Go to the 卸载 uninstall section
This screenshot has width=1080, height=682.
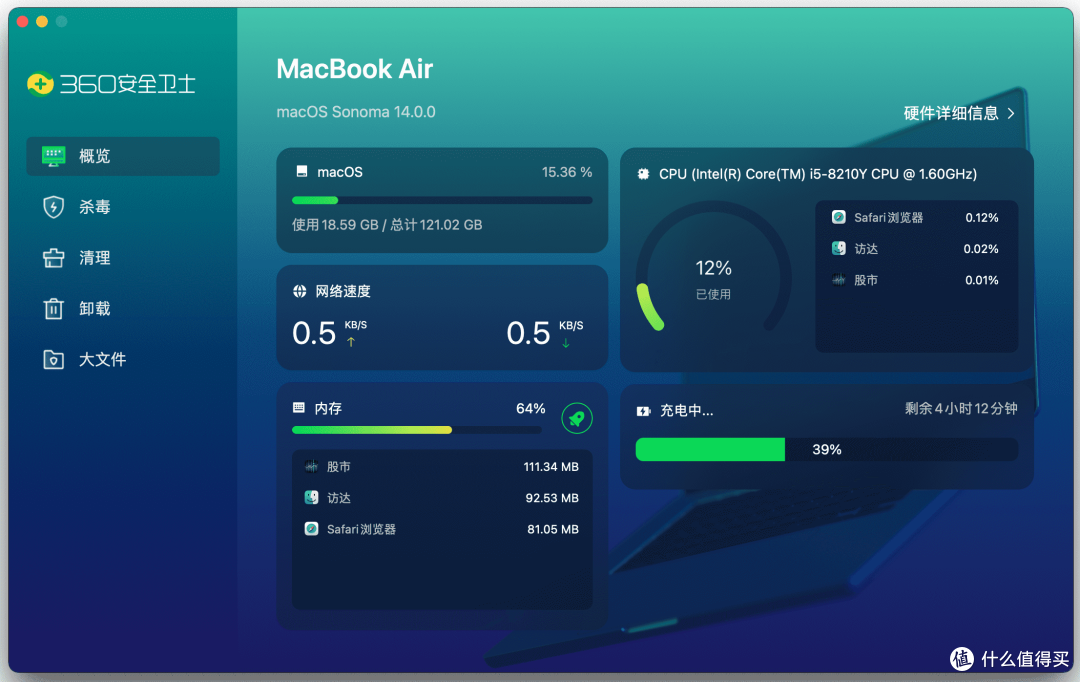coord(123,309)
